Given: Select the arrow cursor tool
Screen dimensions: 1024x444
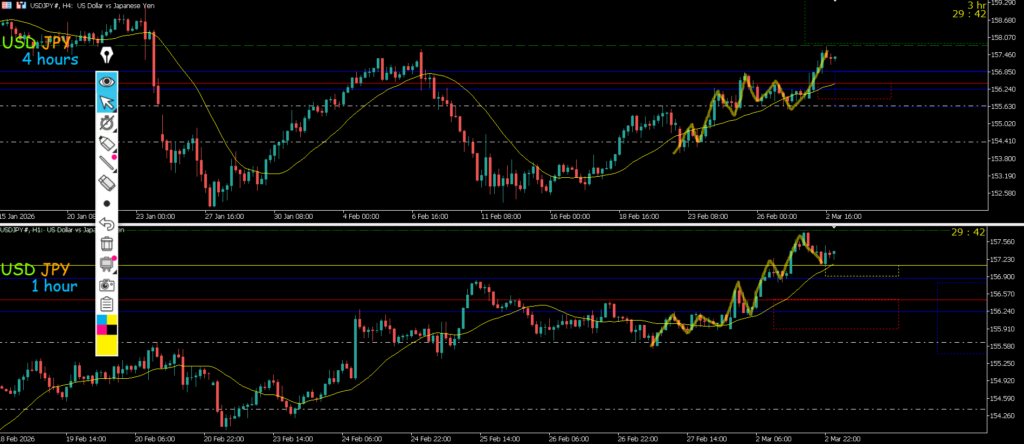Looking at the screenshot, I should [107, 102].
